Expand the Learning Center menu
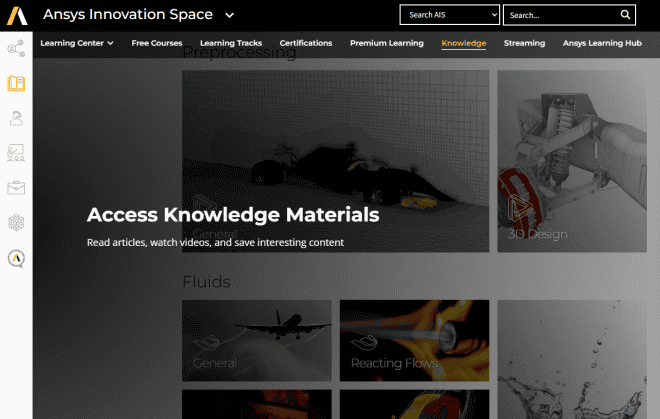 77,43
